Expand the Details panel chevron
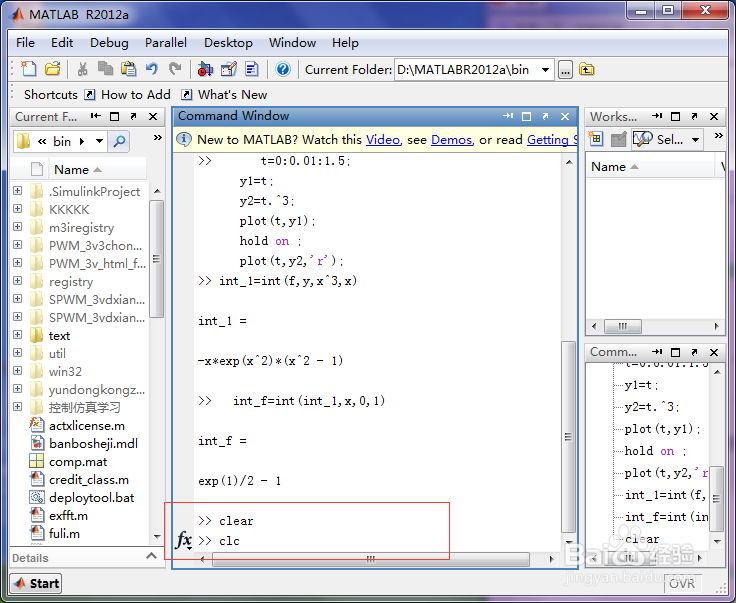Screen dimensions: 736x603 (x=151, y=557)
